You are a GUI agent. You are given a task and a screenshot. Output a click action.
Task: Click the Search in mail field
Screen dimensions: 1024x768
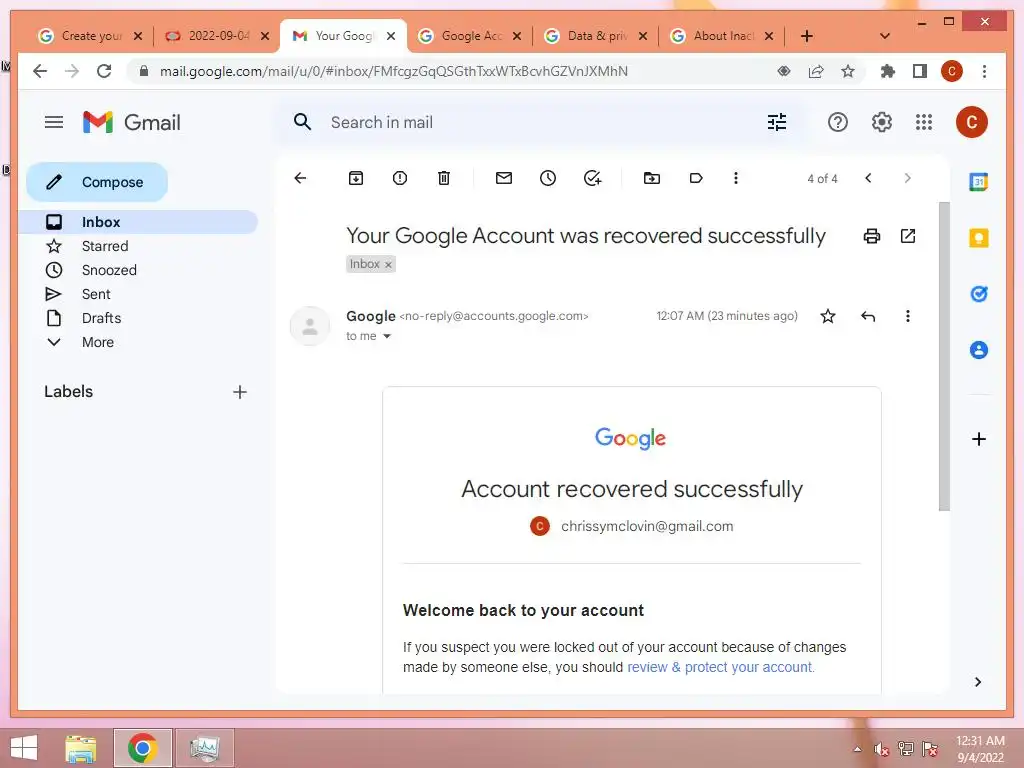[542, 122]
